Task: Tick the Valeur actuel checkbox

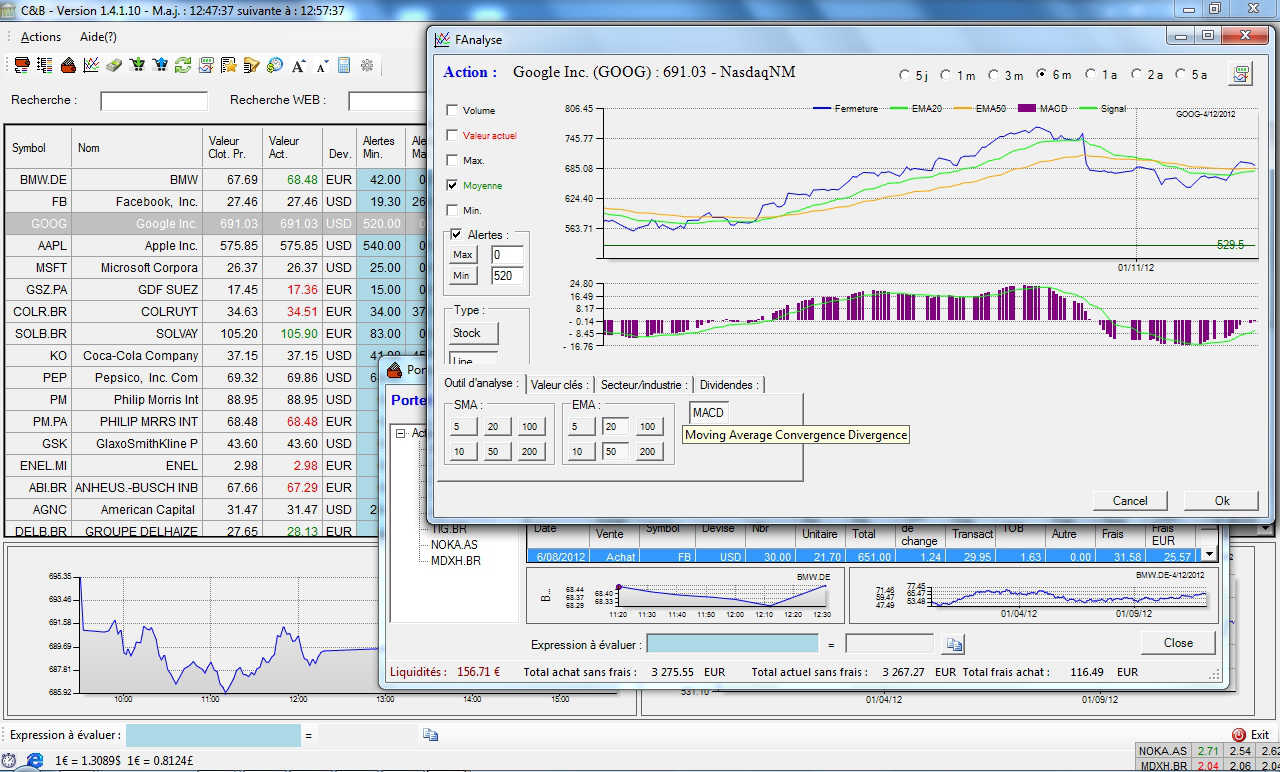Action: pos(452,135)
